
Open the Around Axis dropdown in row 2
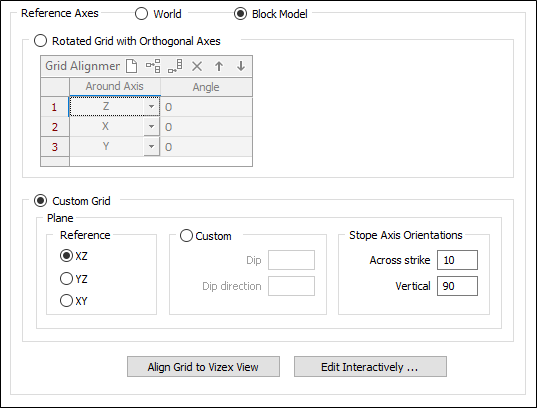pyautogui.click(x=151, y=127)
